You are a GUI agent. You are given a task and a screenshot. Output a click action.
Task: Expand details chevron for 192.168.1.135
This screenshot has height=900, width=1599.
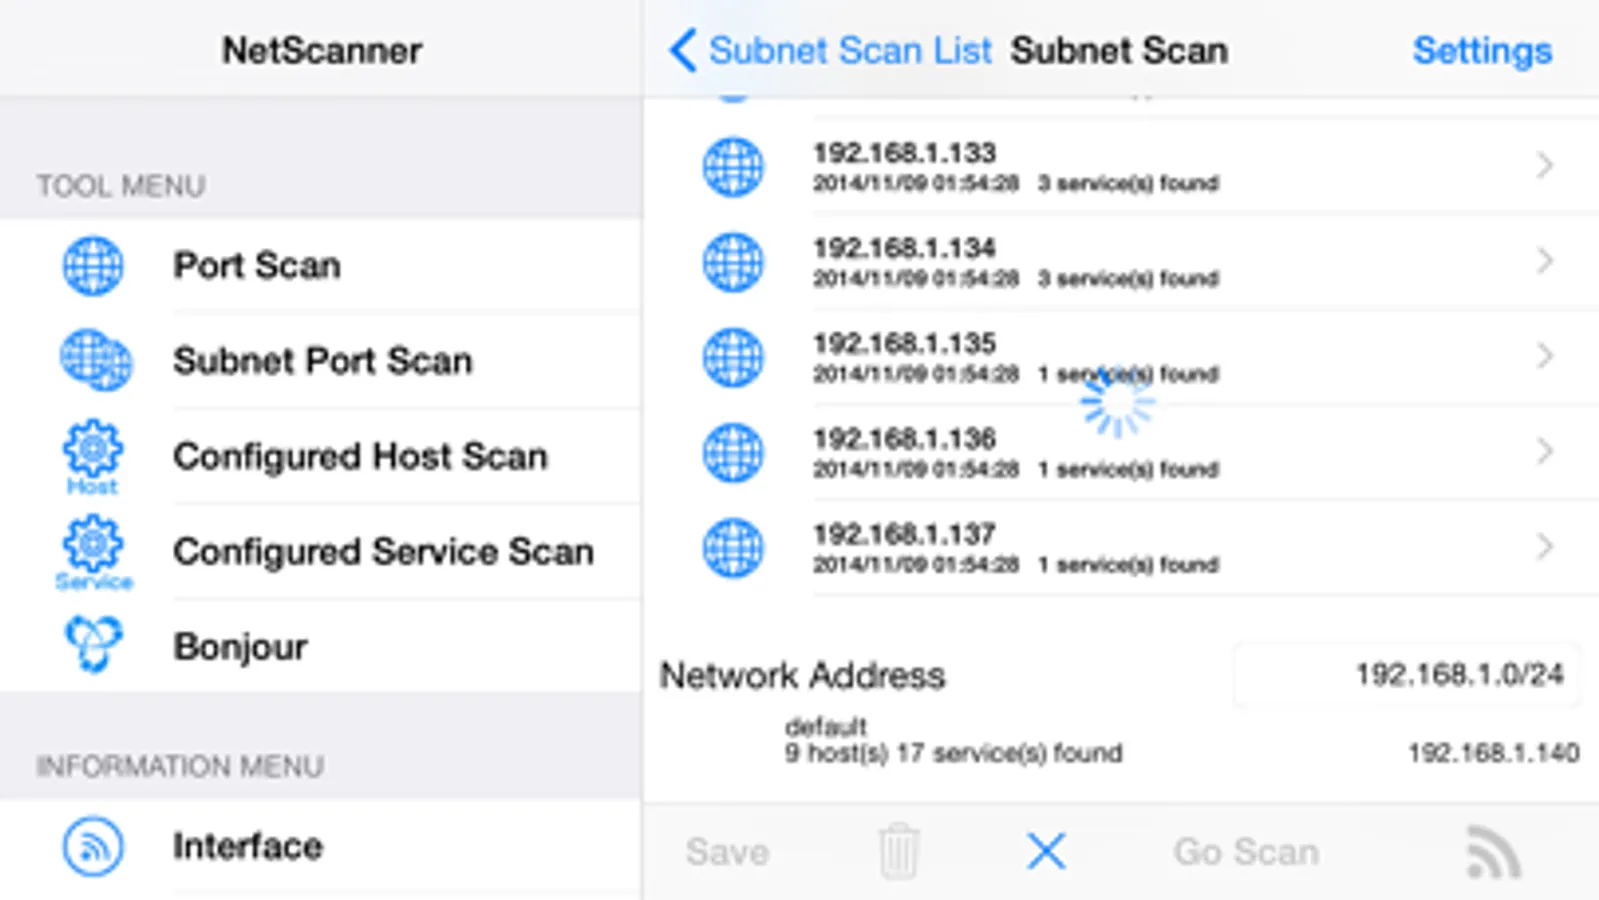click(x=1545, y=356)
